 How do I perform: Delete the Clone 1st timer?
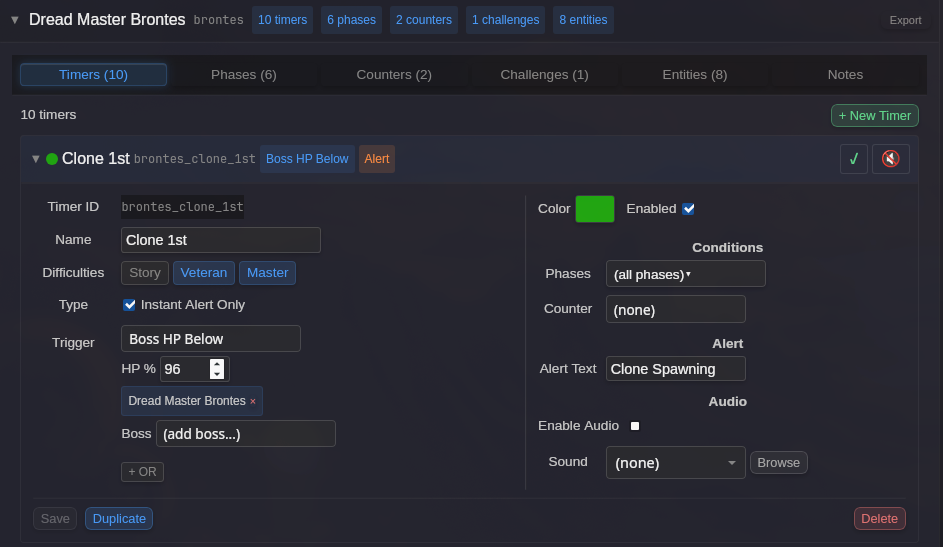(x=879, y=518)
